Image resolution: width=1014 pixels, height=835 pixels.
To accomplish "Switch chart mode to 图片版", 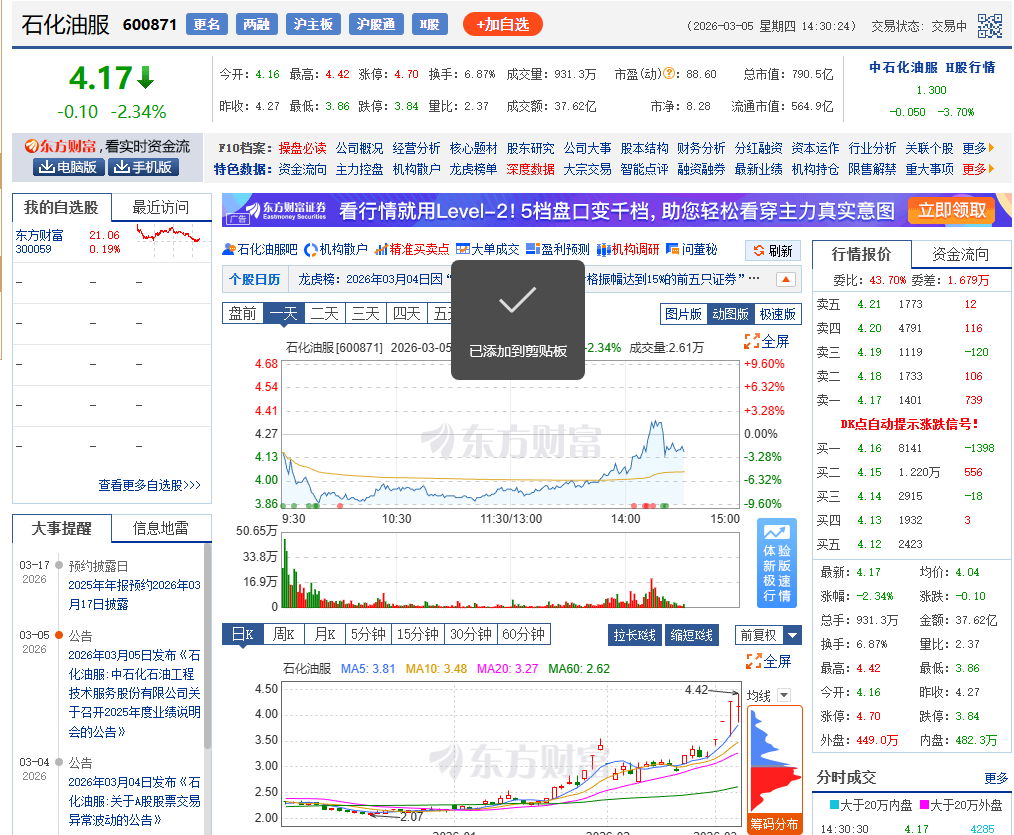I will (x=683, y=314).
